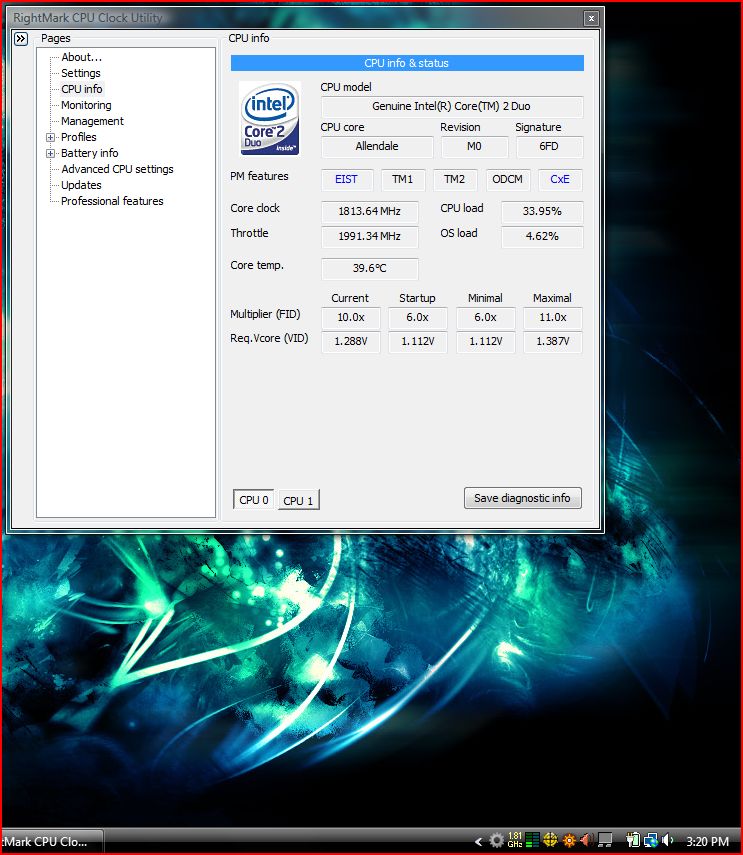Click the maximal Vcore 1.387V value
This screenshot has height=855, width=743.
(553, 341)
